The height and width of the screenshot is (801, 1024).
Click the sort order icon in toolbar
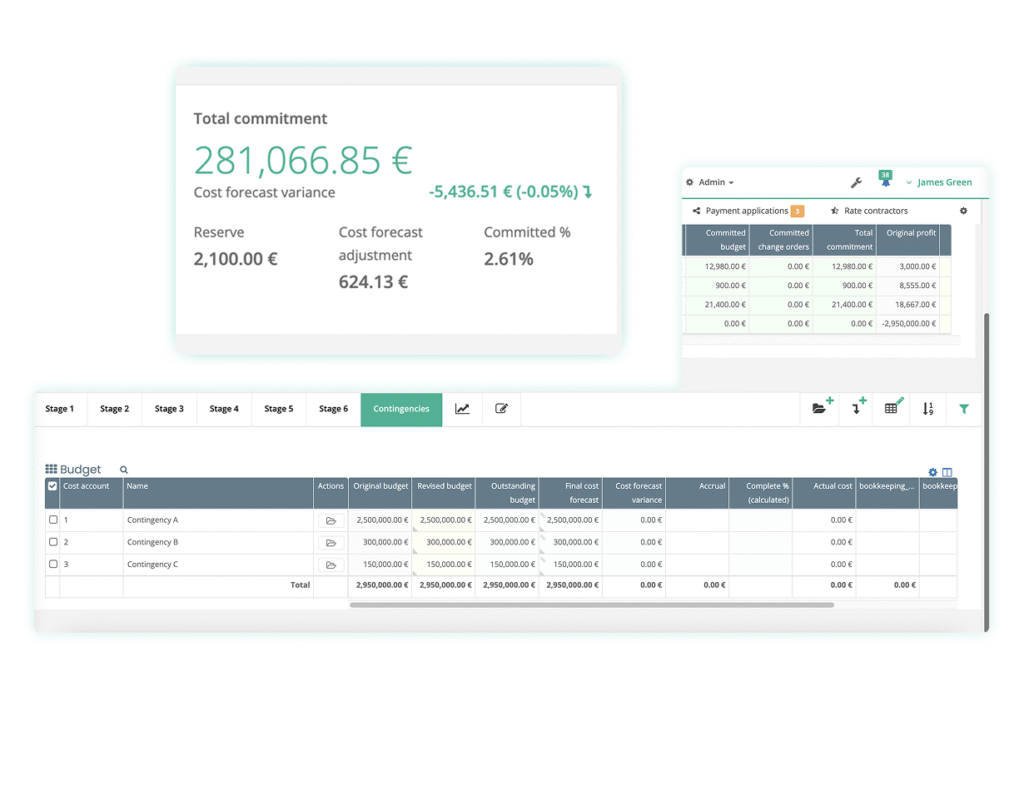coord(928,409)
